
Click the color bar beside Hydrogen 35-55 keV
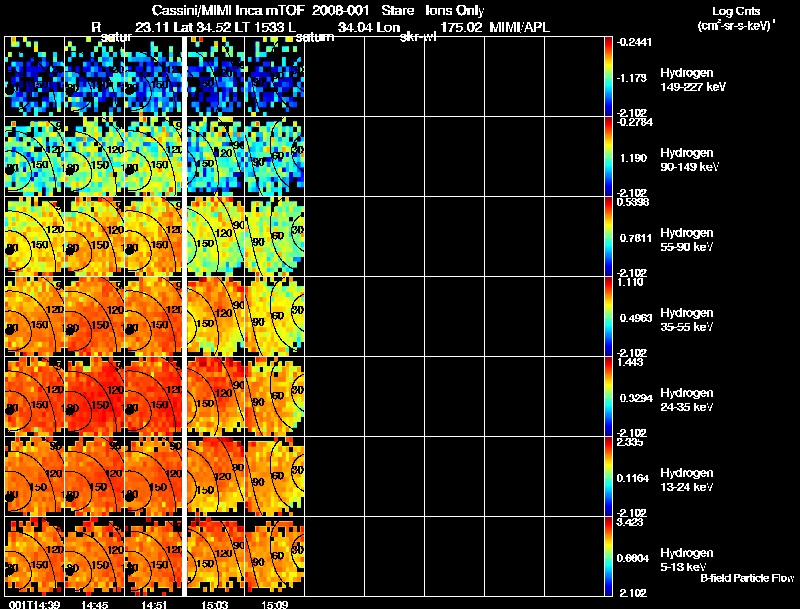(x=608, y=317)
